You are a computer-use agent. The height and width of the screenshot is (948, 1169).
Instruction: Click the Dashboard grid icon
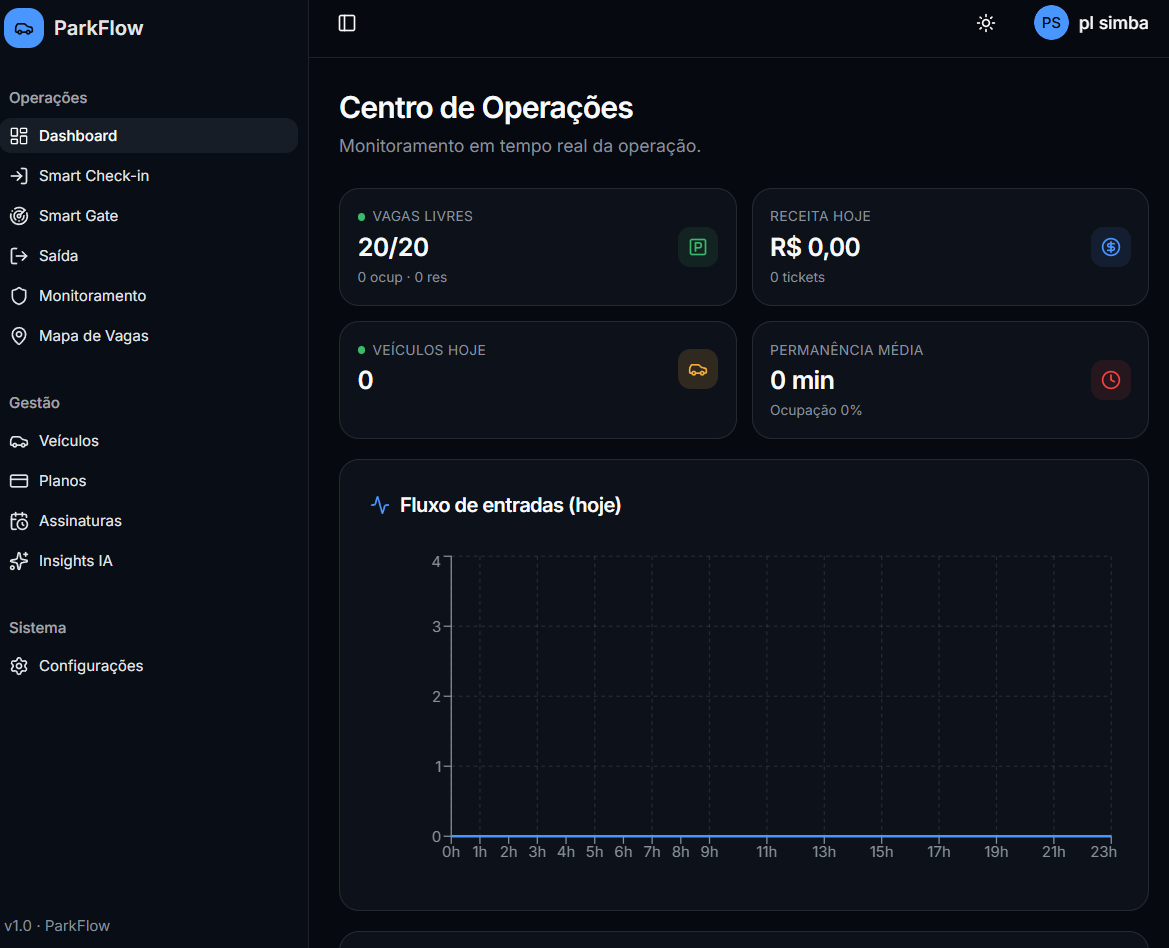click(19, 136)
